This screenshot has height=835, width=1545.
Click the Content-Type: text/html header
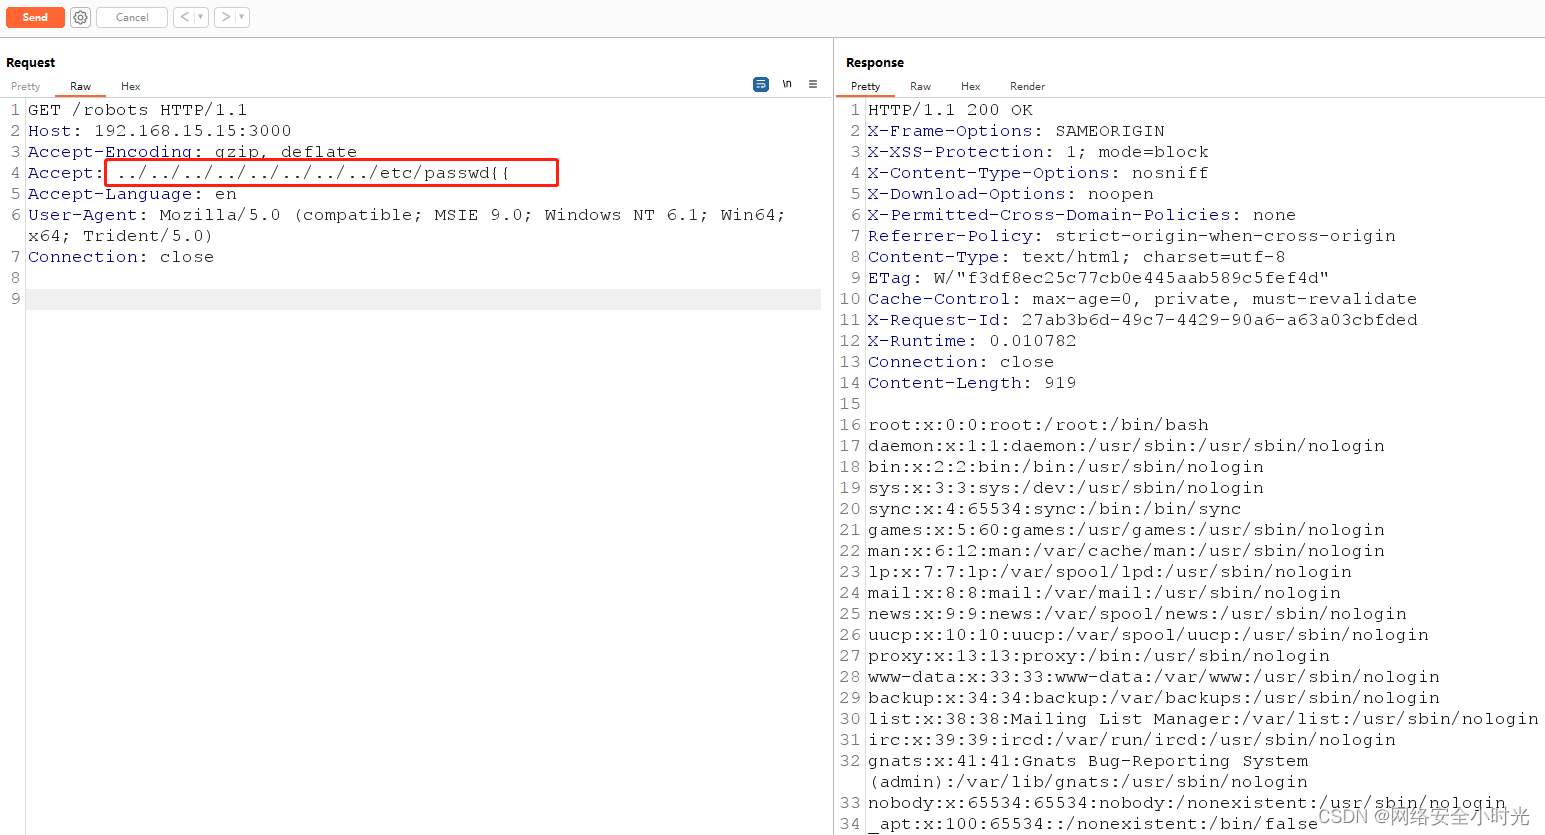coord(1077,257)
